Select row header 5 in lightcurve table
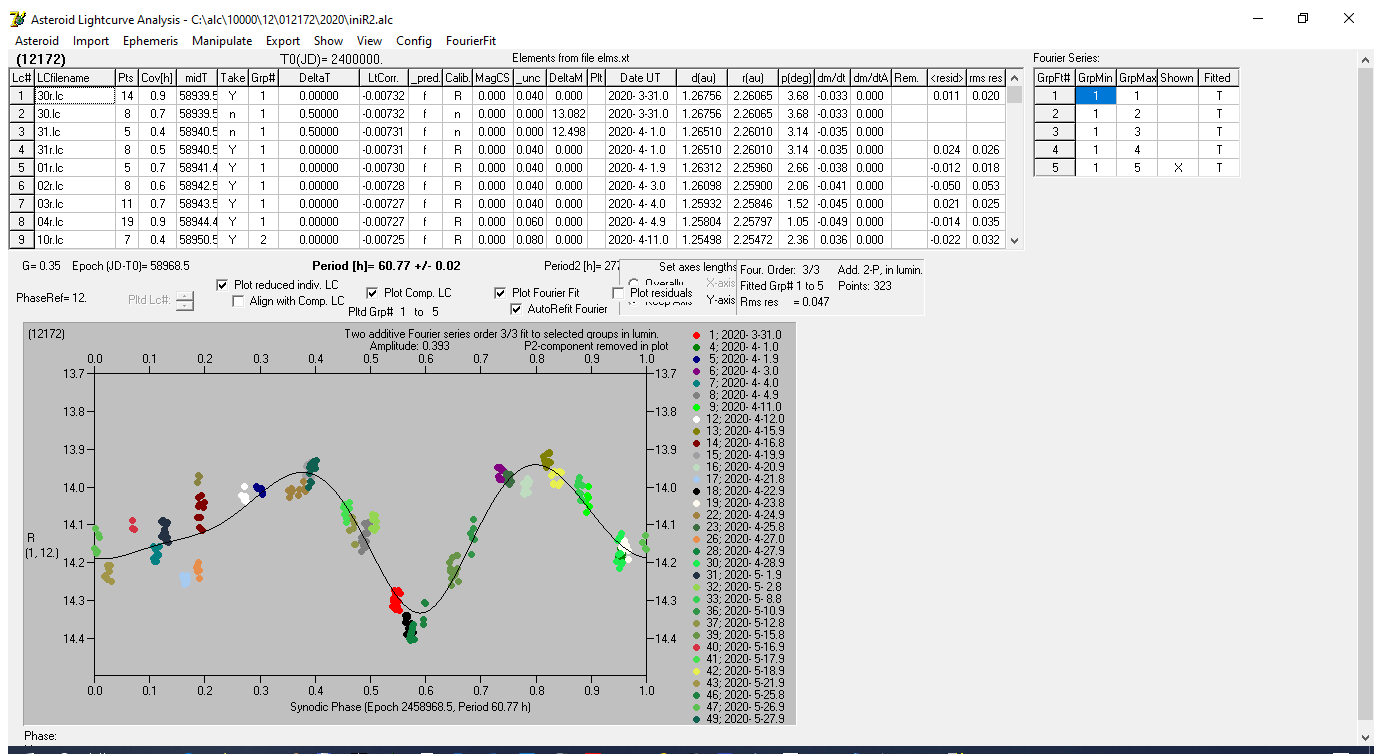 pyautogui.click(x=21, y=167)
